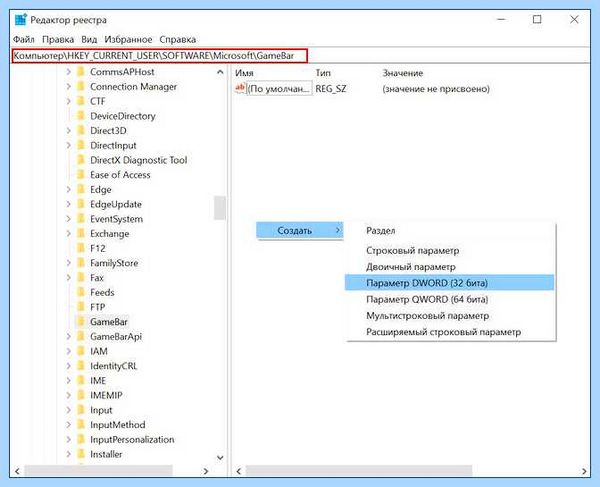
Task: Open the Правка menu
Action: (x=58, y=39)
